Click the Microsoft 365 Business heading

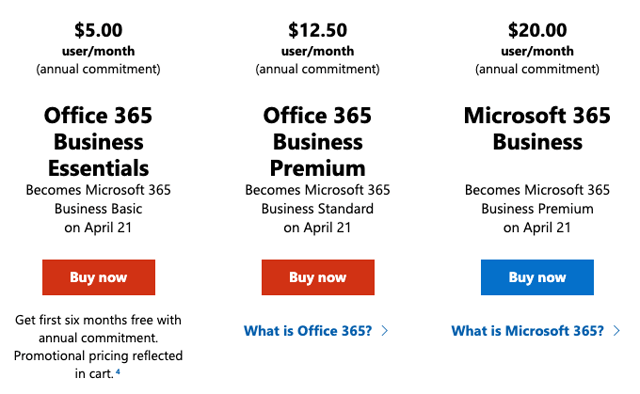(x=537, y=129)
